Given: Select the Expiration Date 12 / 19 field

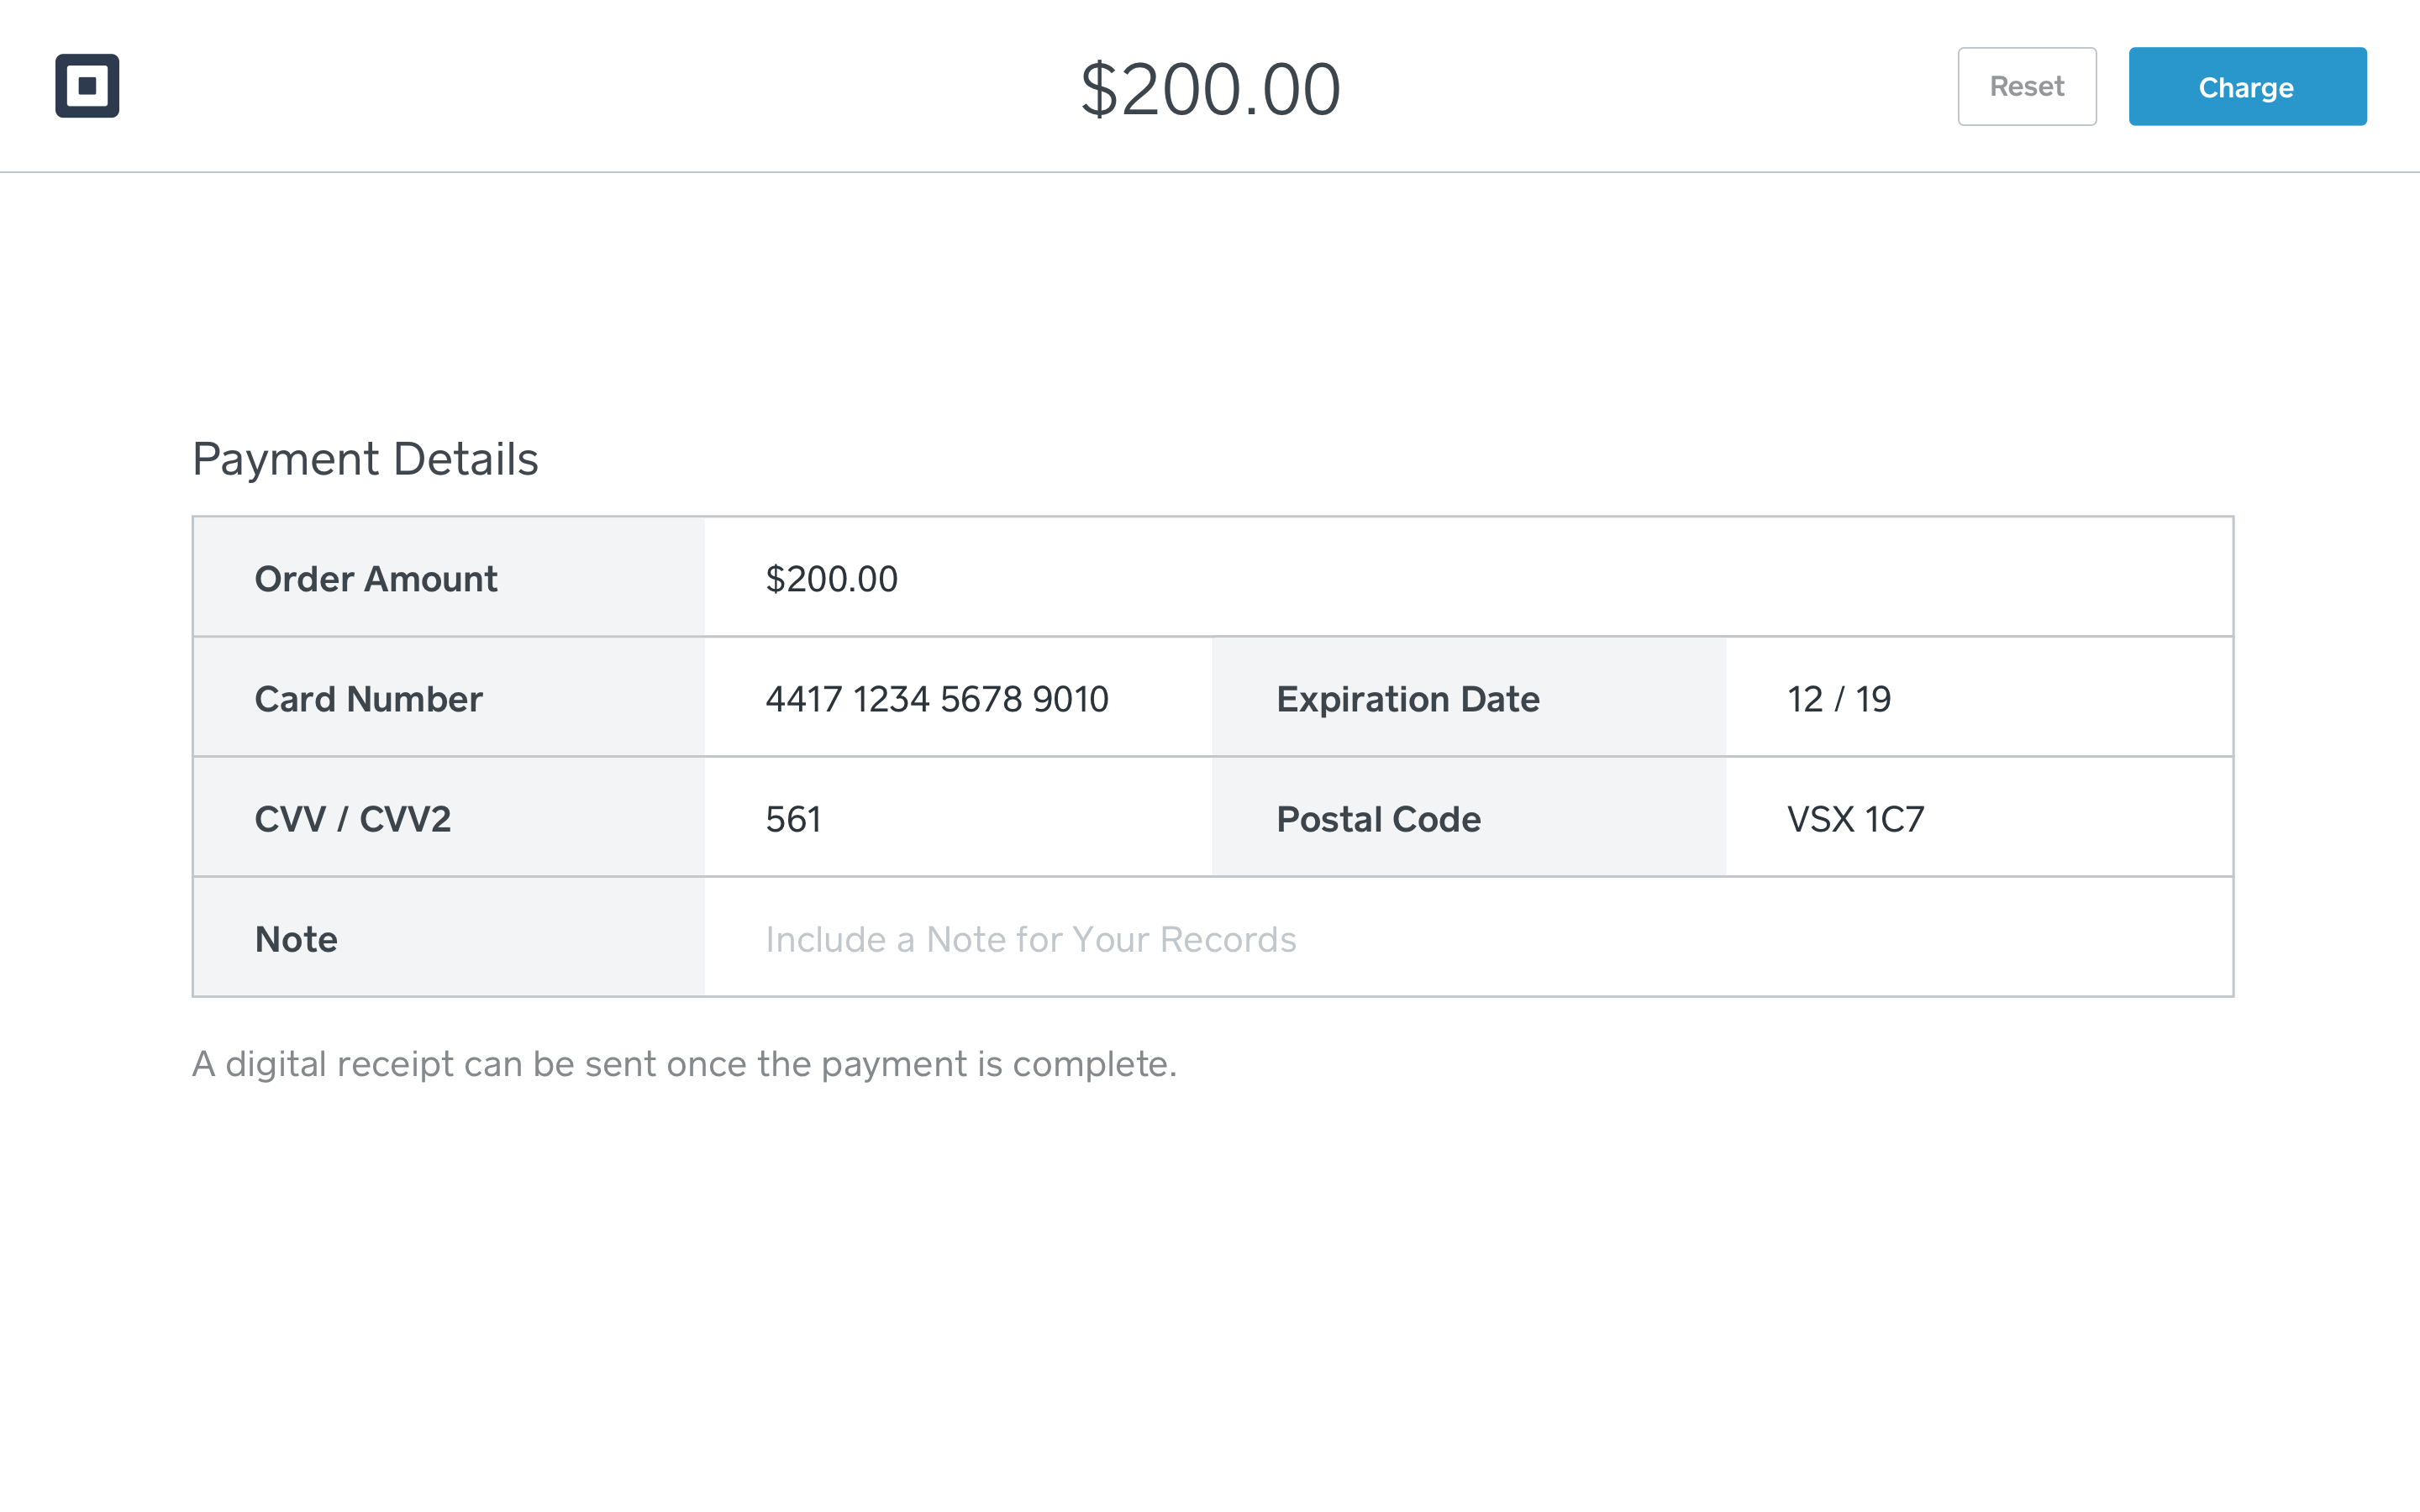Looking at the screenshot, I should [1838, 699].
